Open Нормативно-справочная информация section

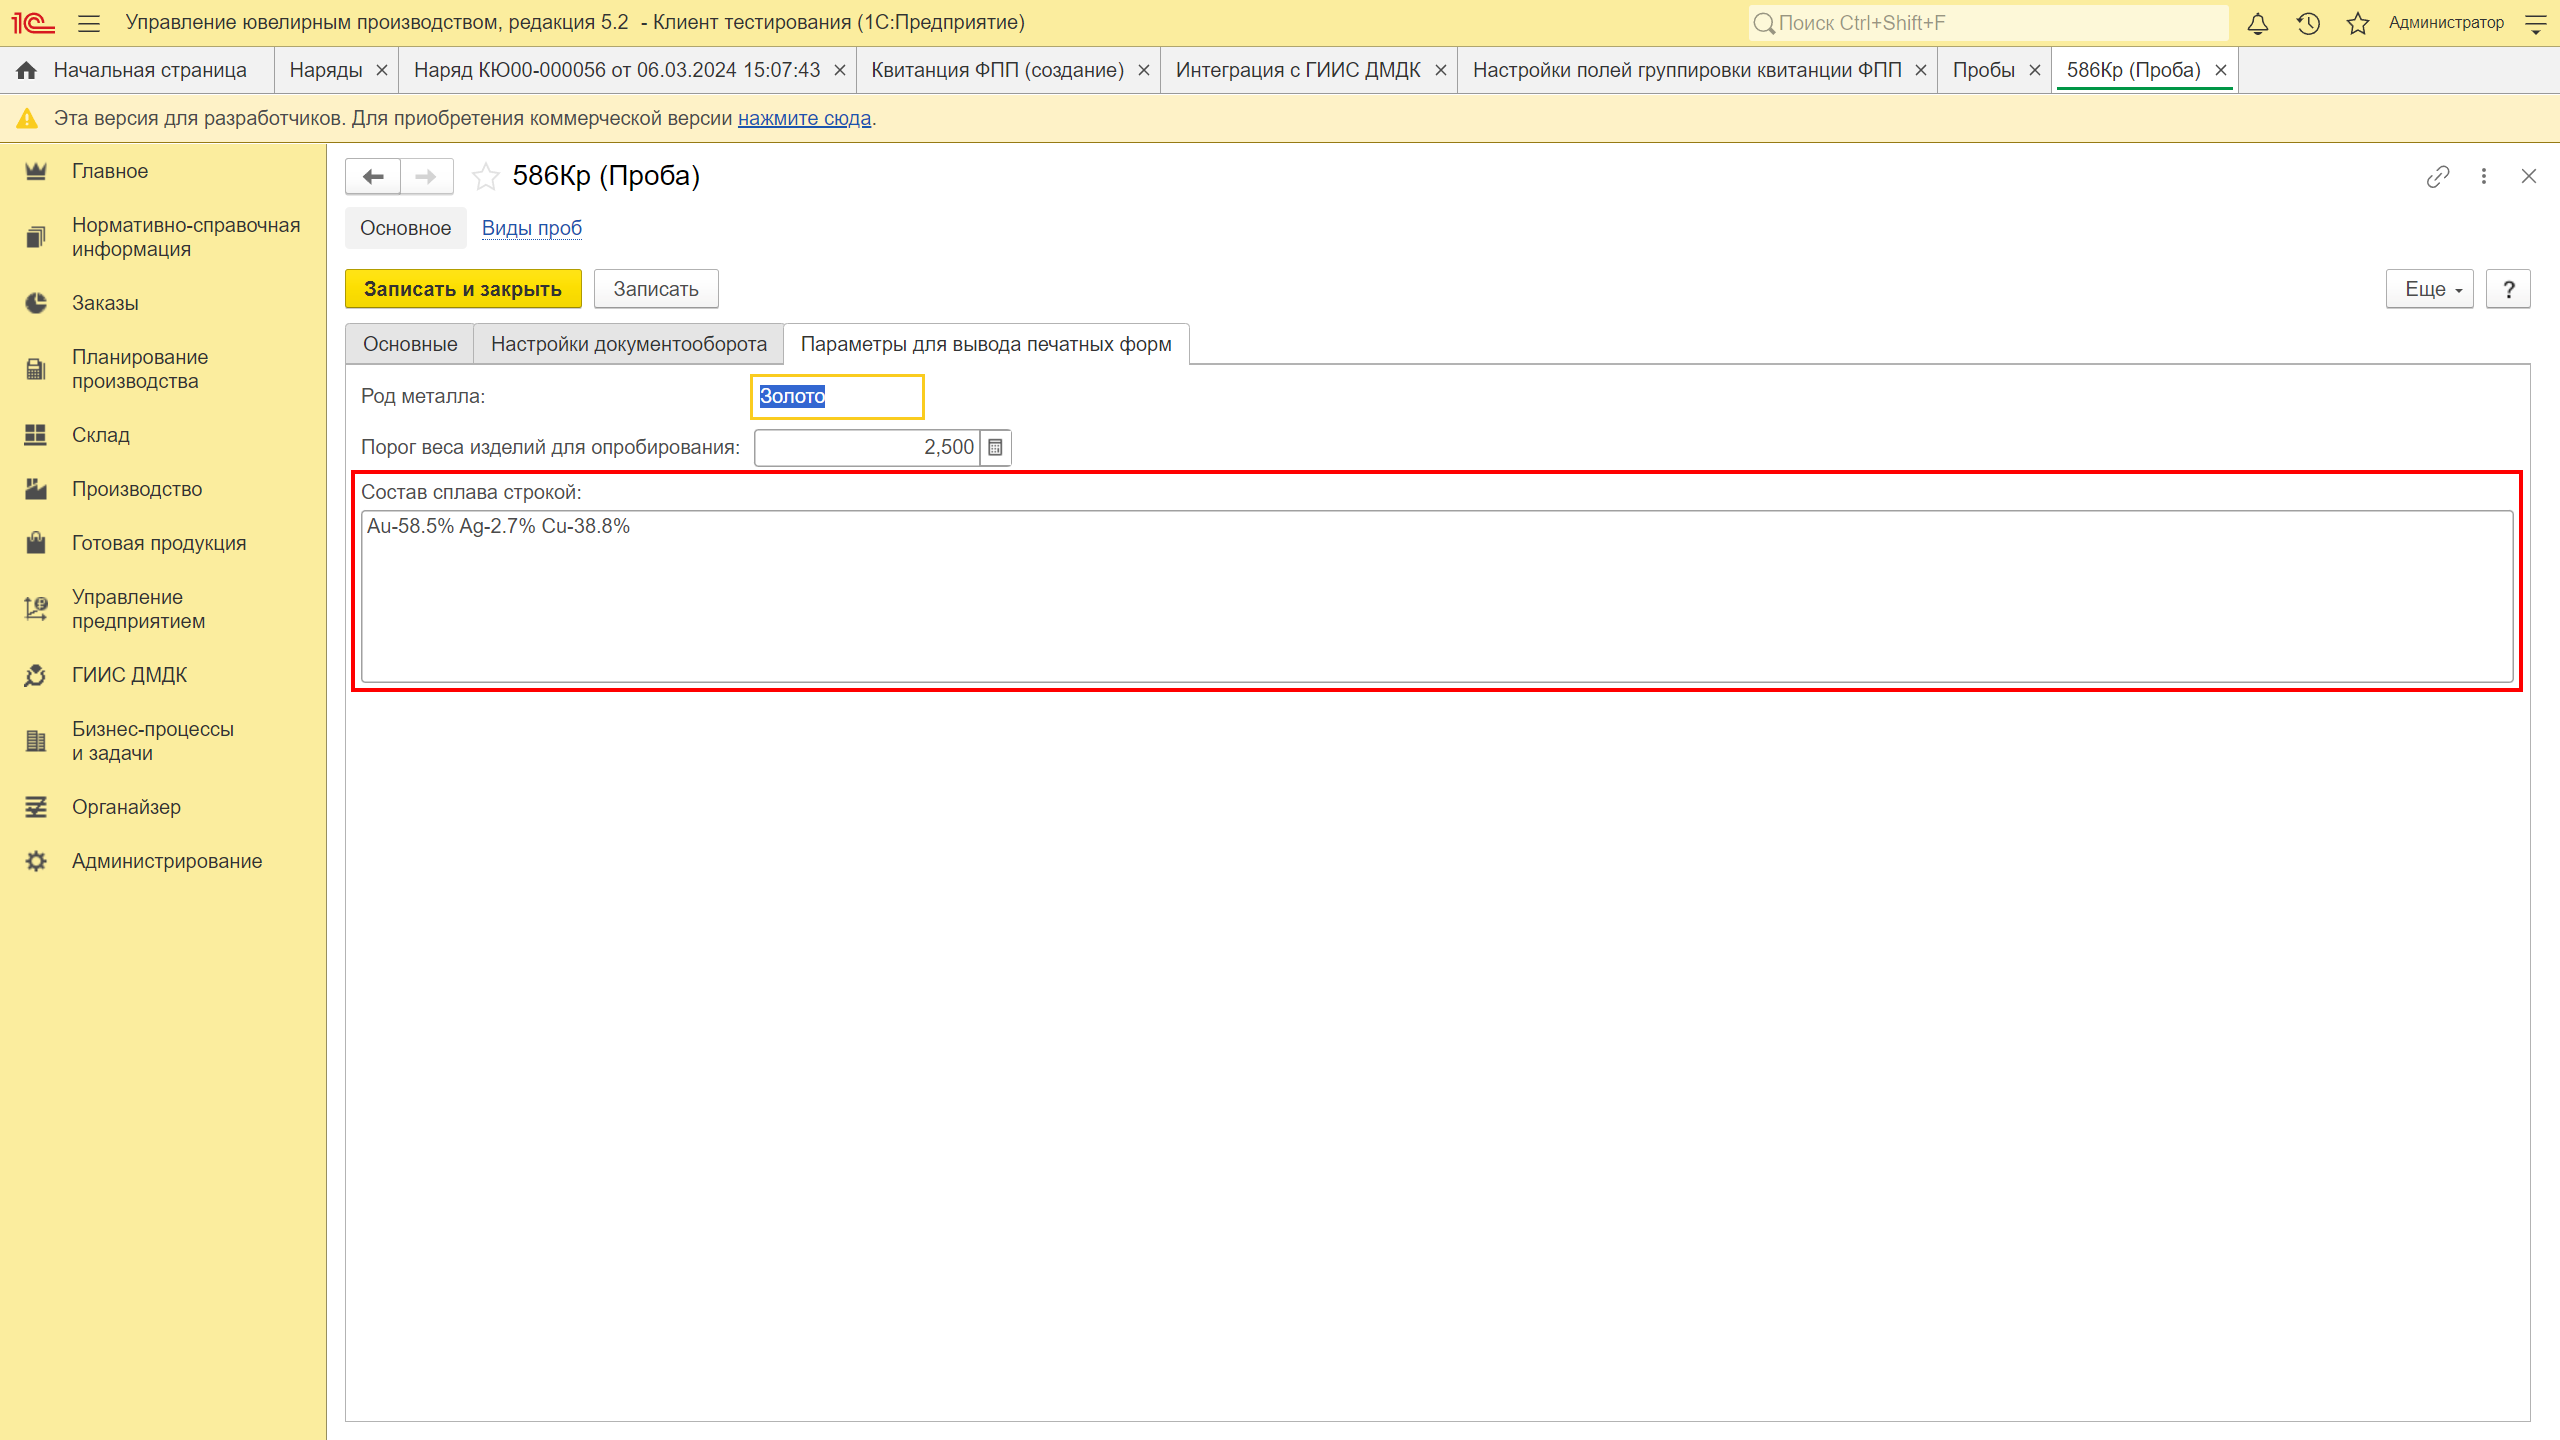[x=163, y=237]
